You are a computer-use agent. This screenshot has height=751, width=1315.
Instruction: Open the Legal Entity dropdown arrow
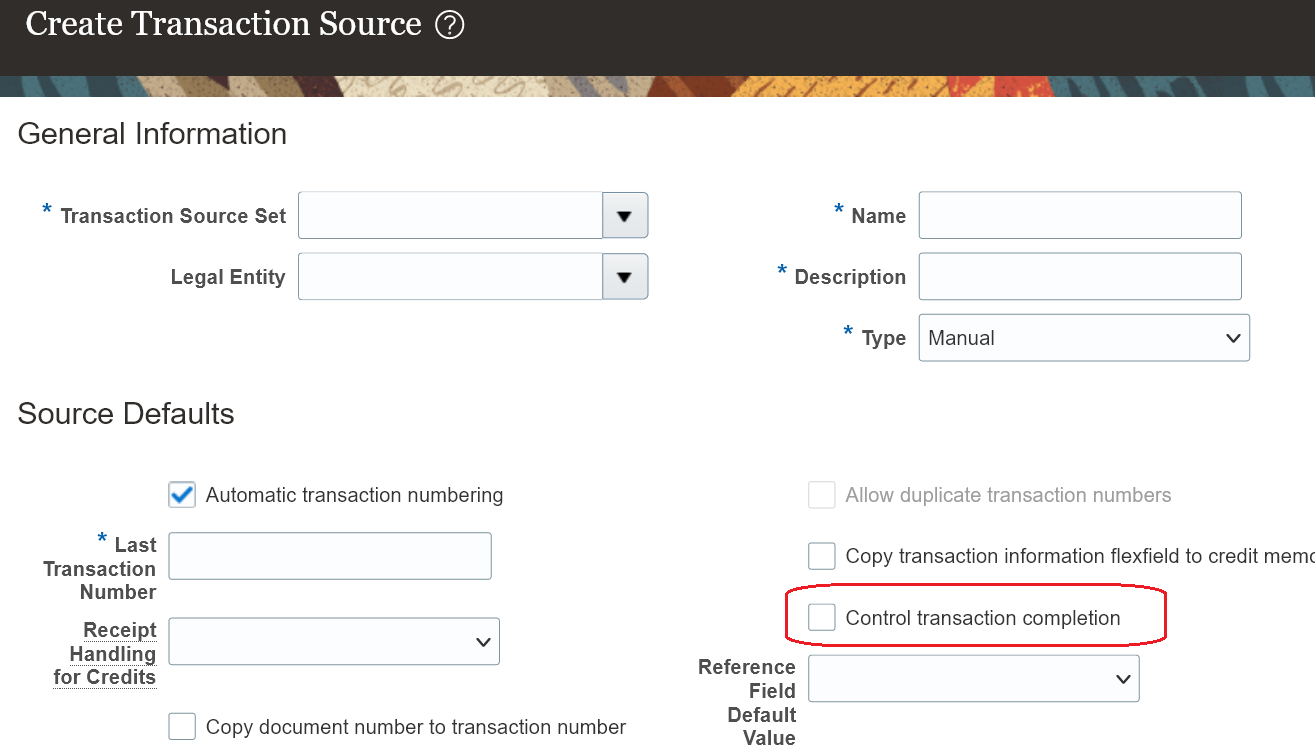click(625, 277)
